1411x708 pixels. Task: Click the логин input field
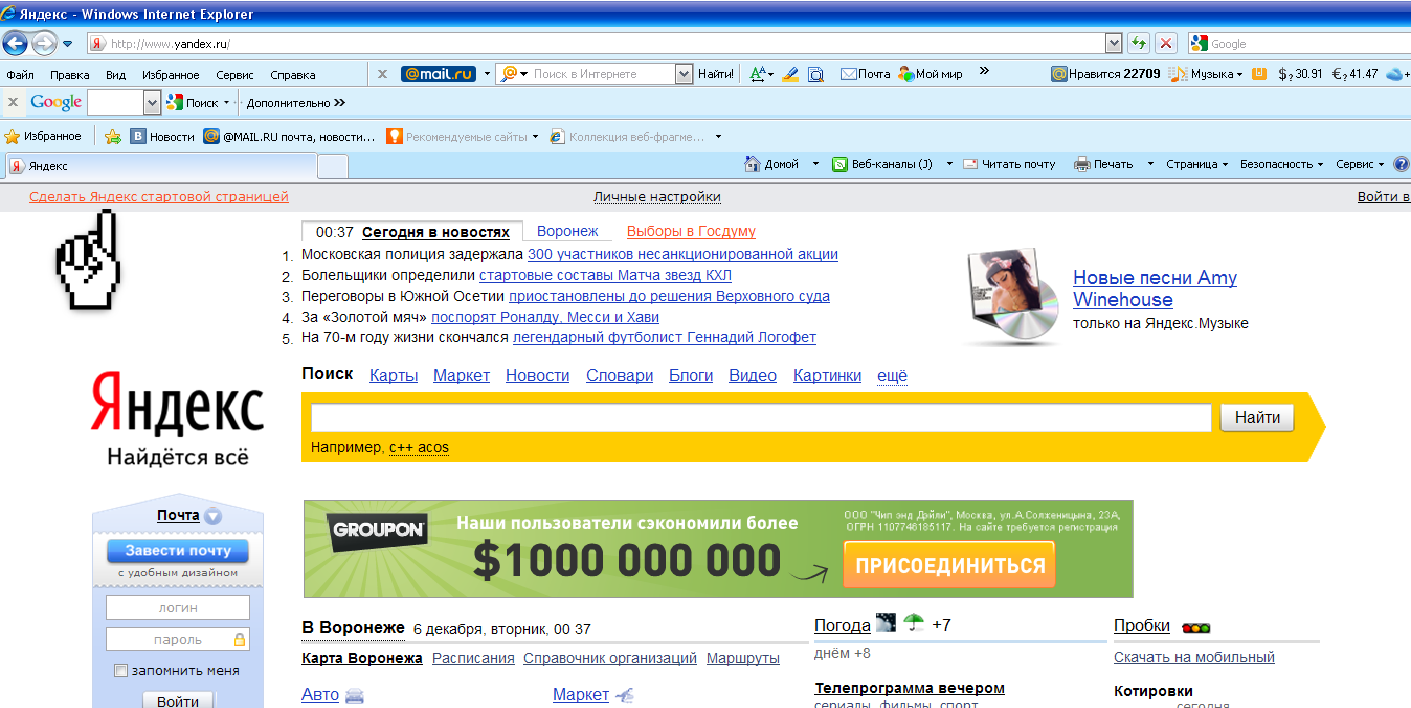click(x=178, y=608)
